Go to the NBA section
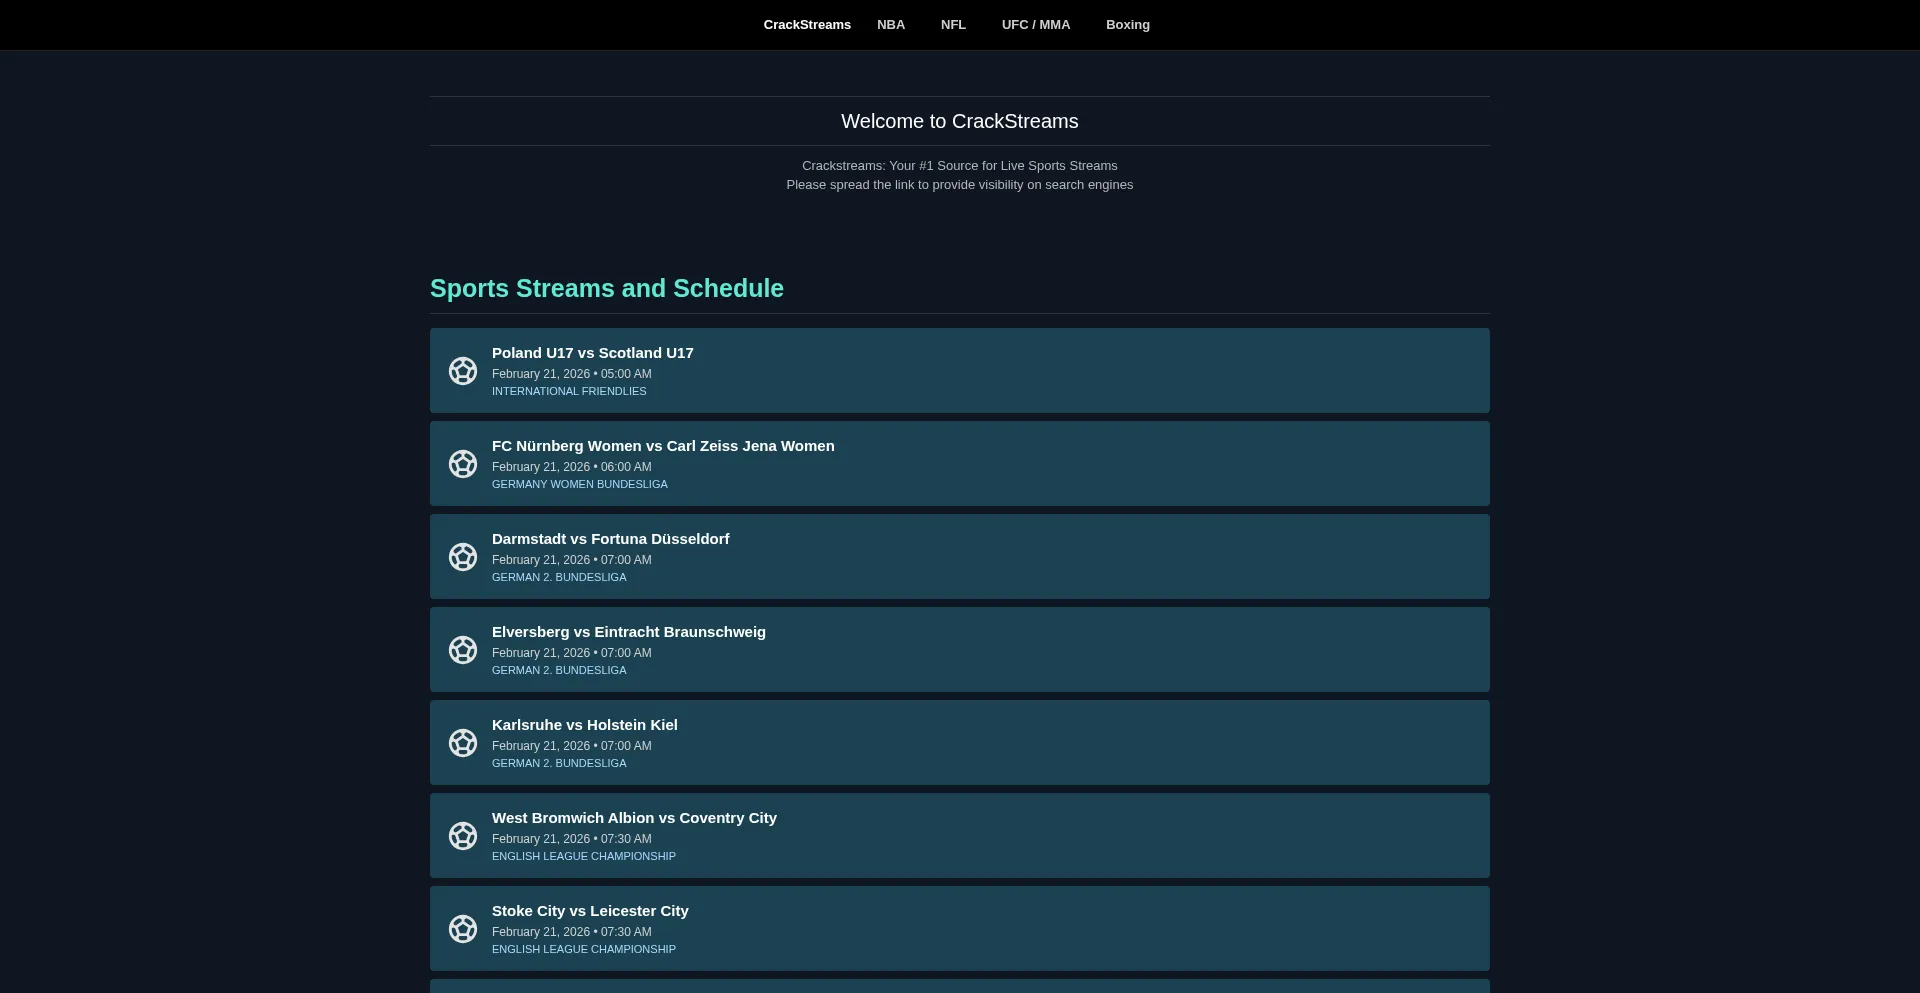The image size is (1920, 993). click(891, 25)
